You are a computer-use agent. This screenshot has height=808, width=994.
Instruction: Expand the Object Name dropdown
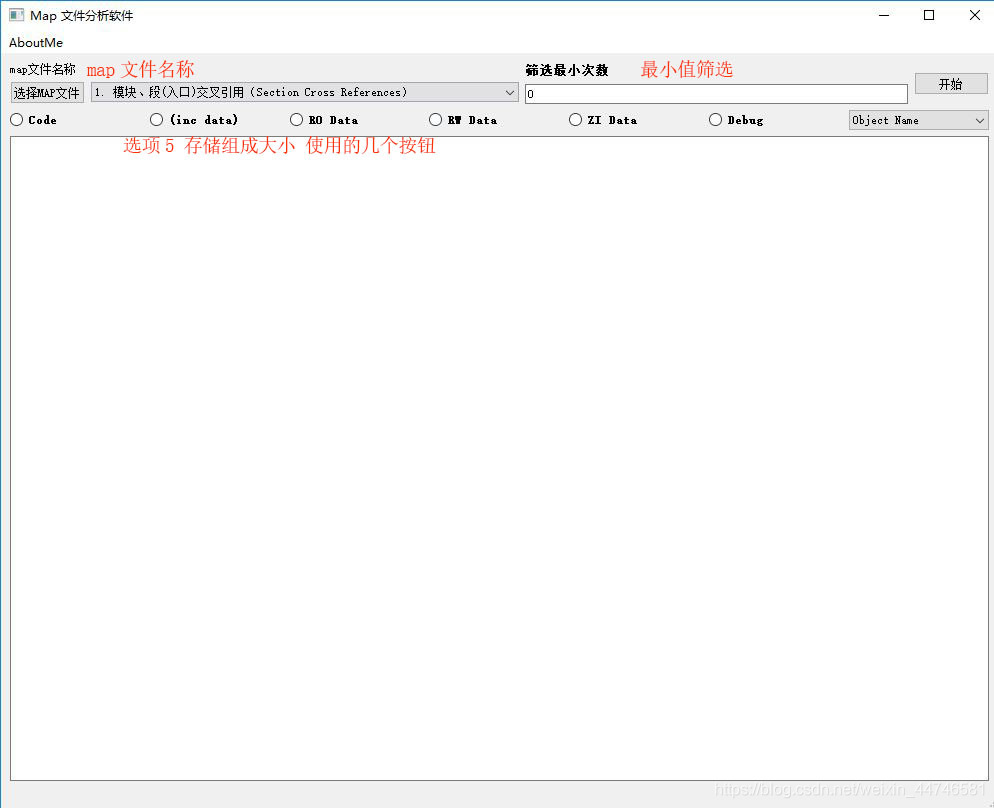coord(918,120)
